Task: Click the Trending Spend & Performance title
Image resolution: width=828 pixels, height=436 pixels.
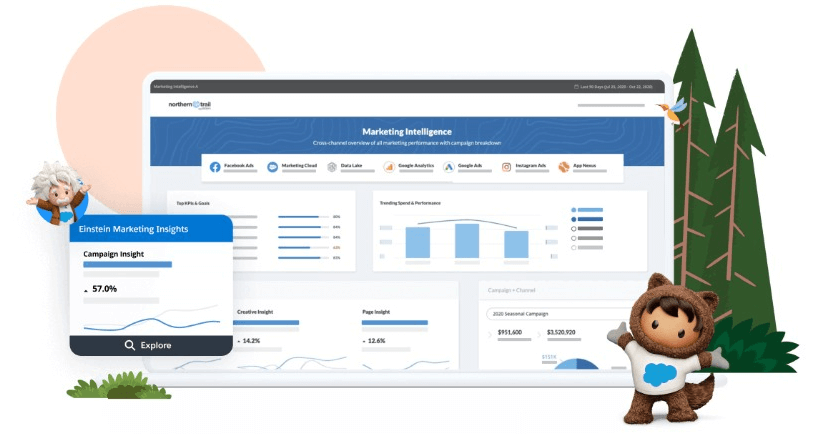Action: click(410, 203)
